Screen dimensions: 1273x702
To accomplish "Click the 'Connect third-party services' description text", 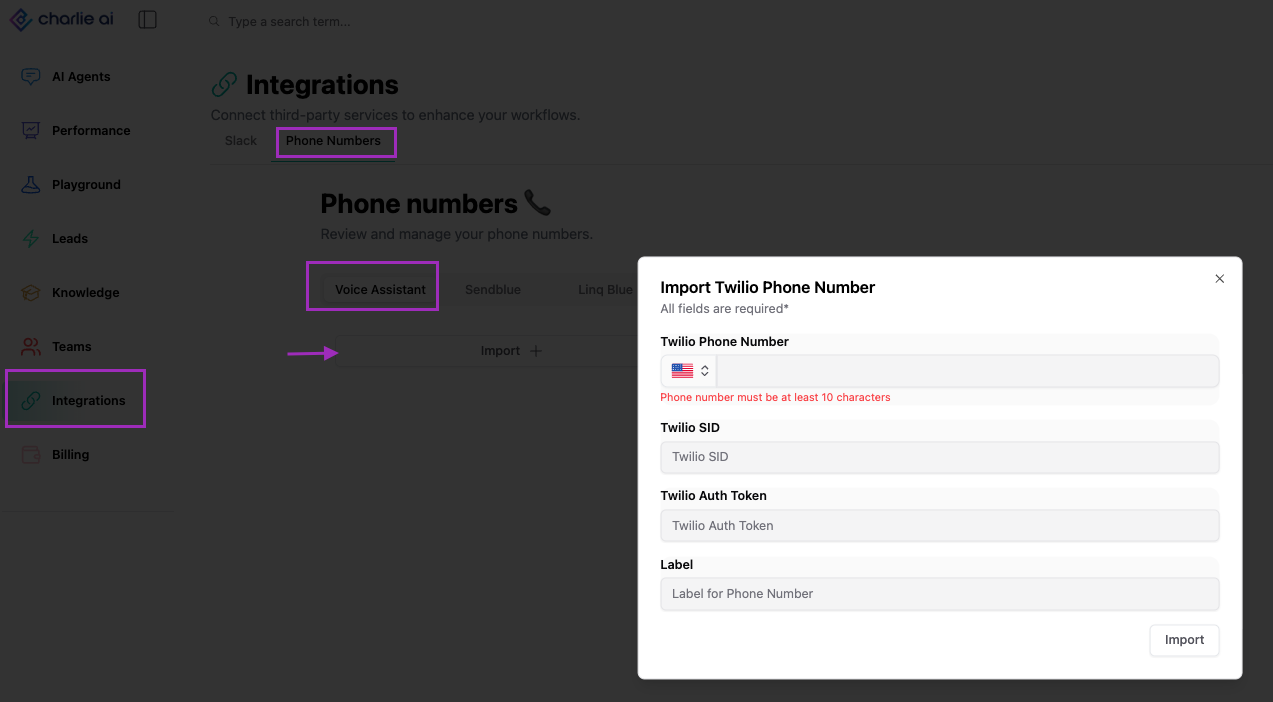I will click(x=396, y=115).
